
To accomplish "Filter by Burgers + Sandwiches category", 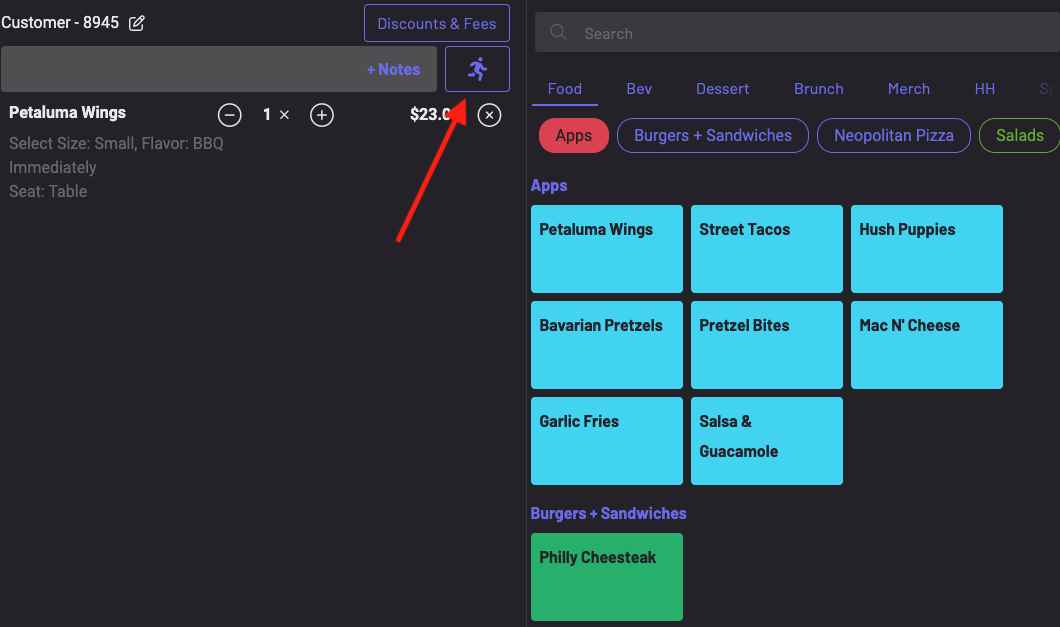I will tap(713, 136).
